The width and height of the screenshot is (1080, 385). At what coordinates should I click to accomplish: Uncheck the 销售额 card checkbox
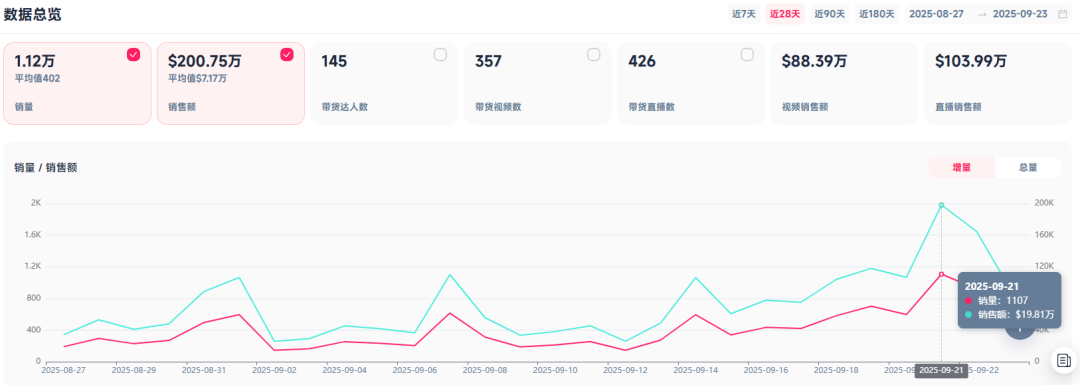point(287,54)
